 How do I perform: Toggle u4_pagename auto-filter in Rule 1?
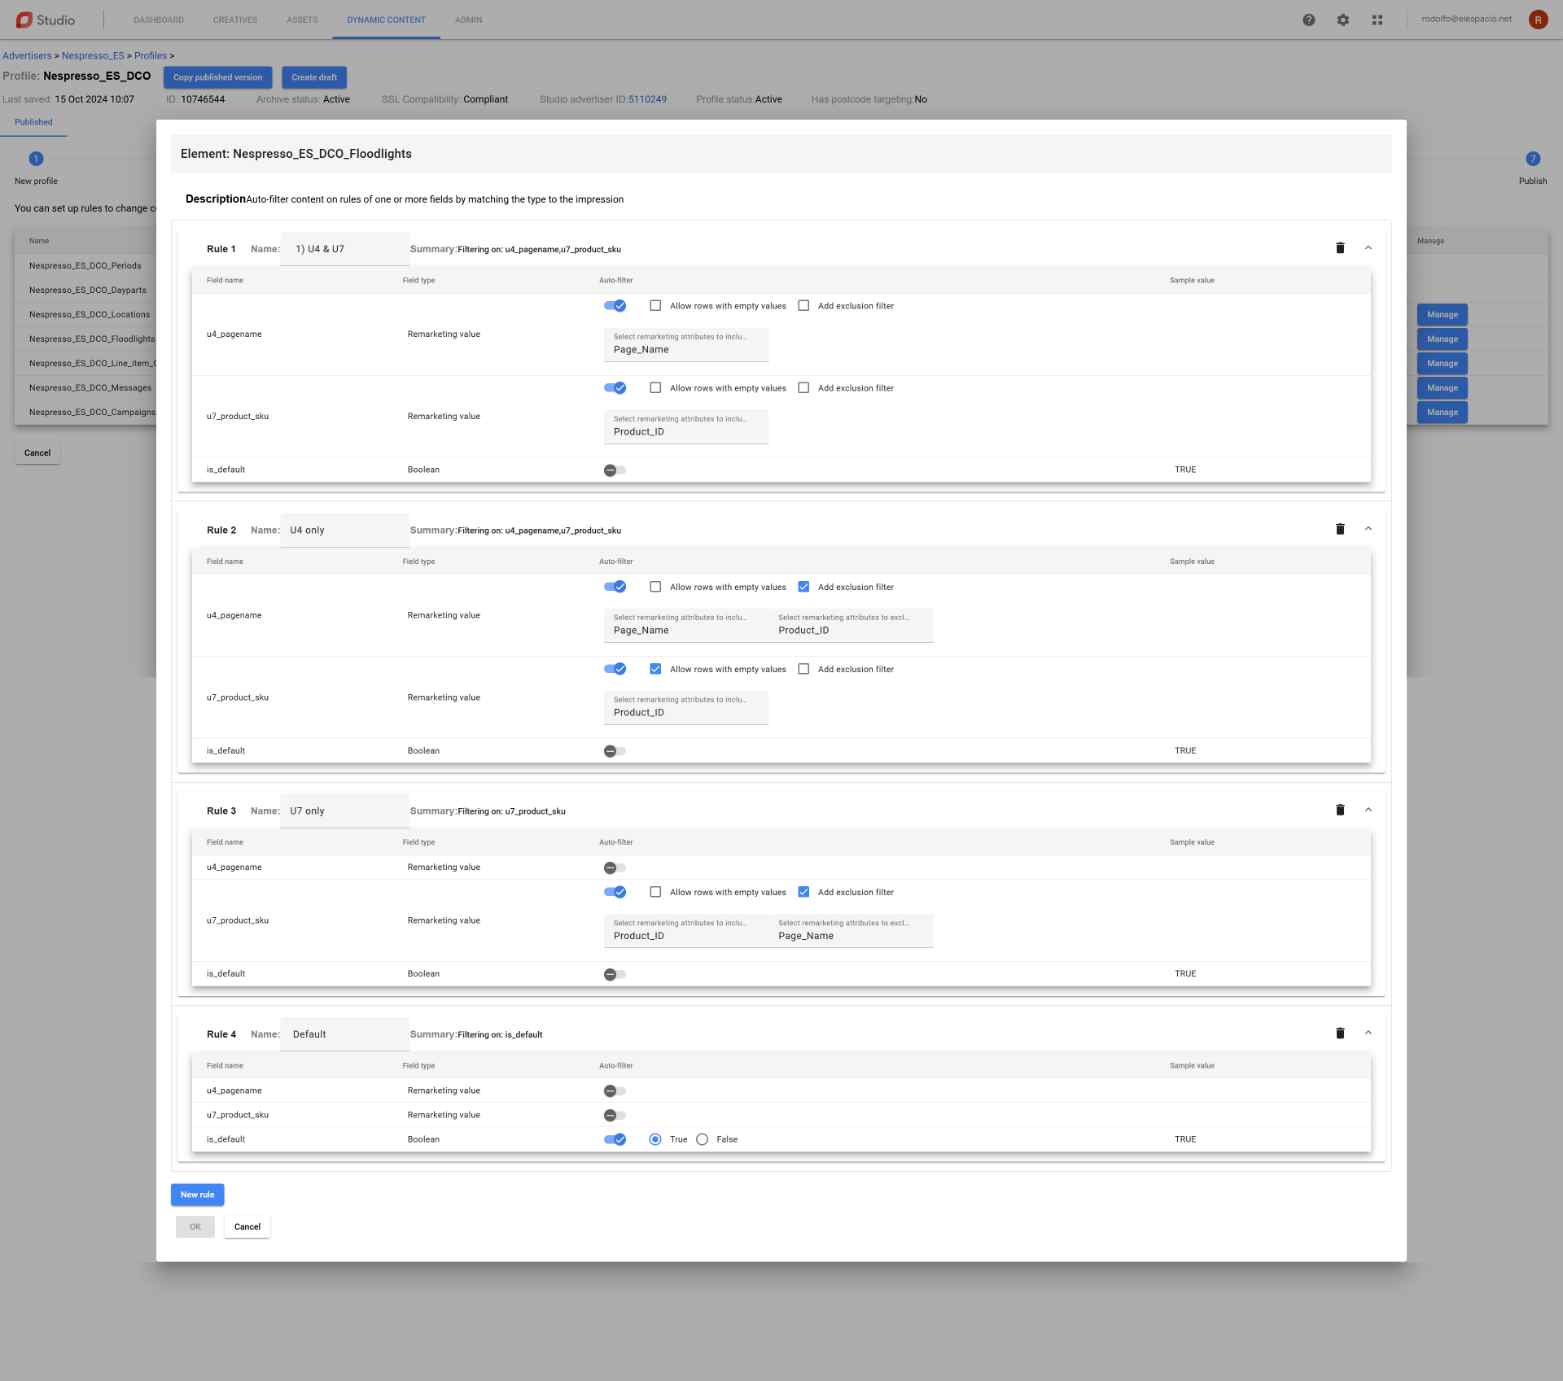pos(615,306)
